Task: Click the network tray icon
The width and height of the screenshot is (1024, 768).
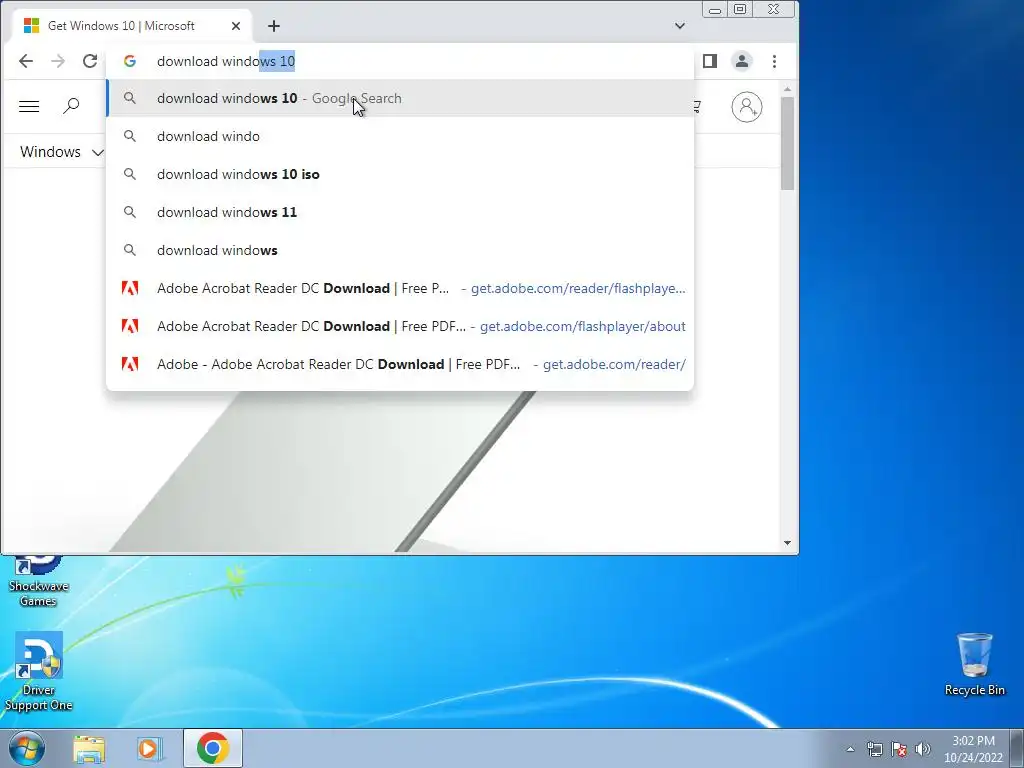Action: coord(874,749)
